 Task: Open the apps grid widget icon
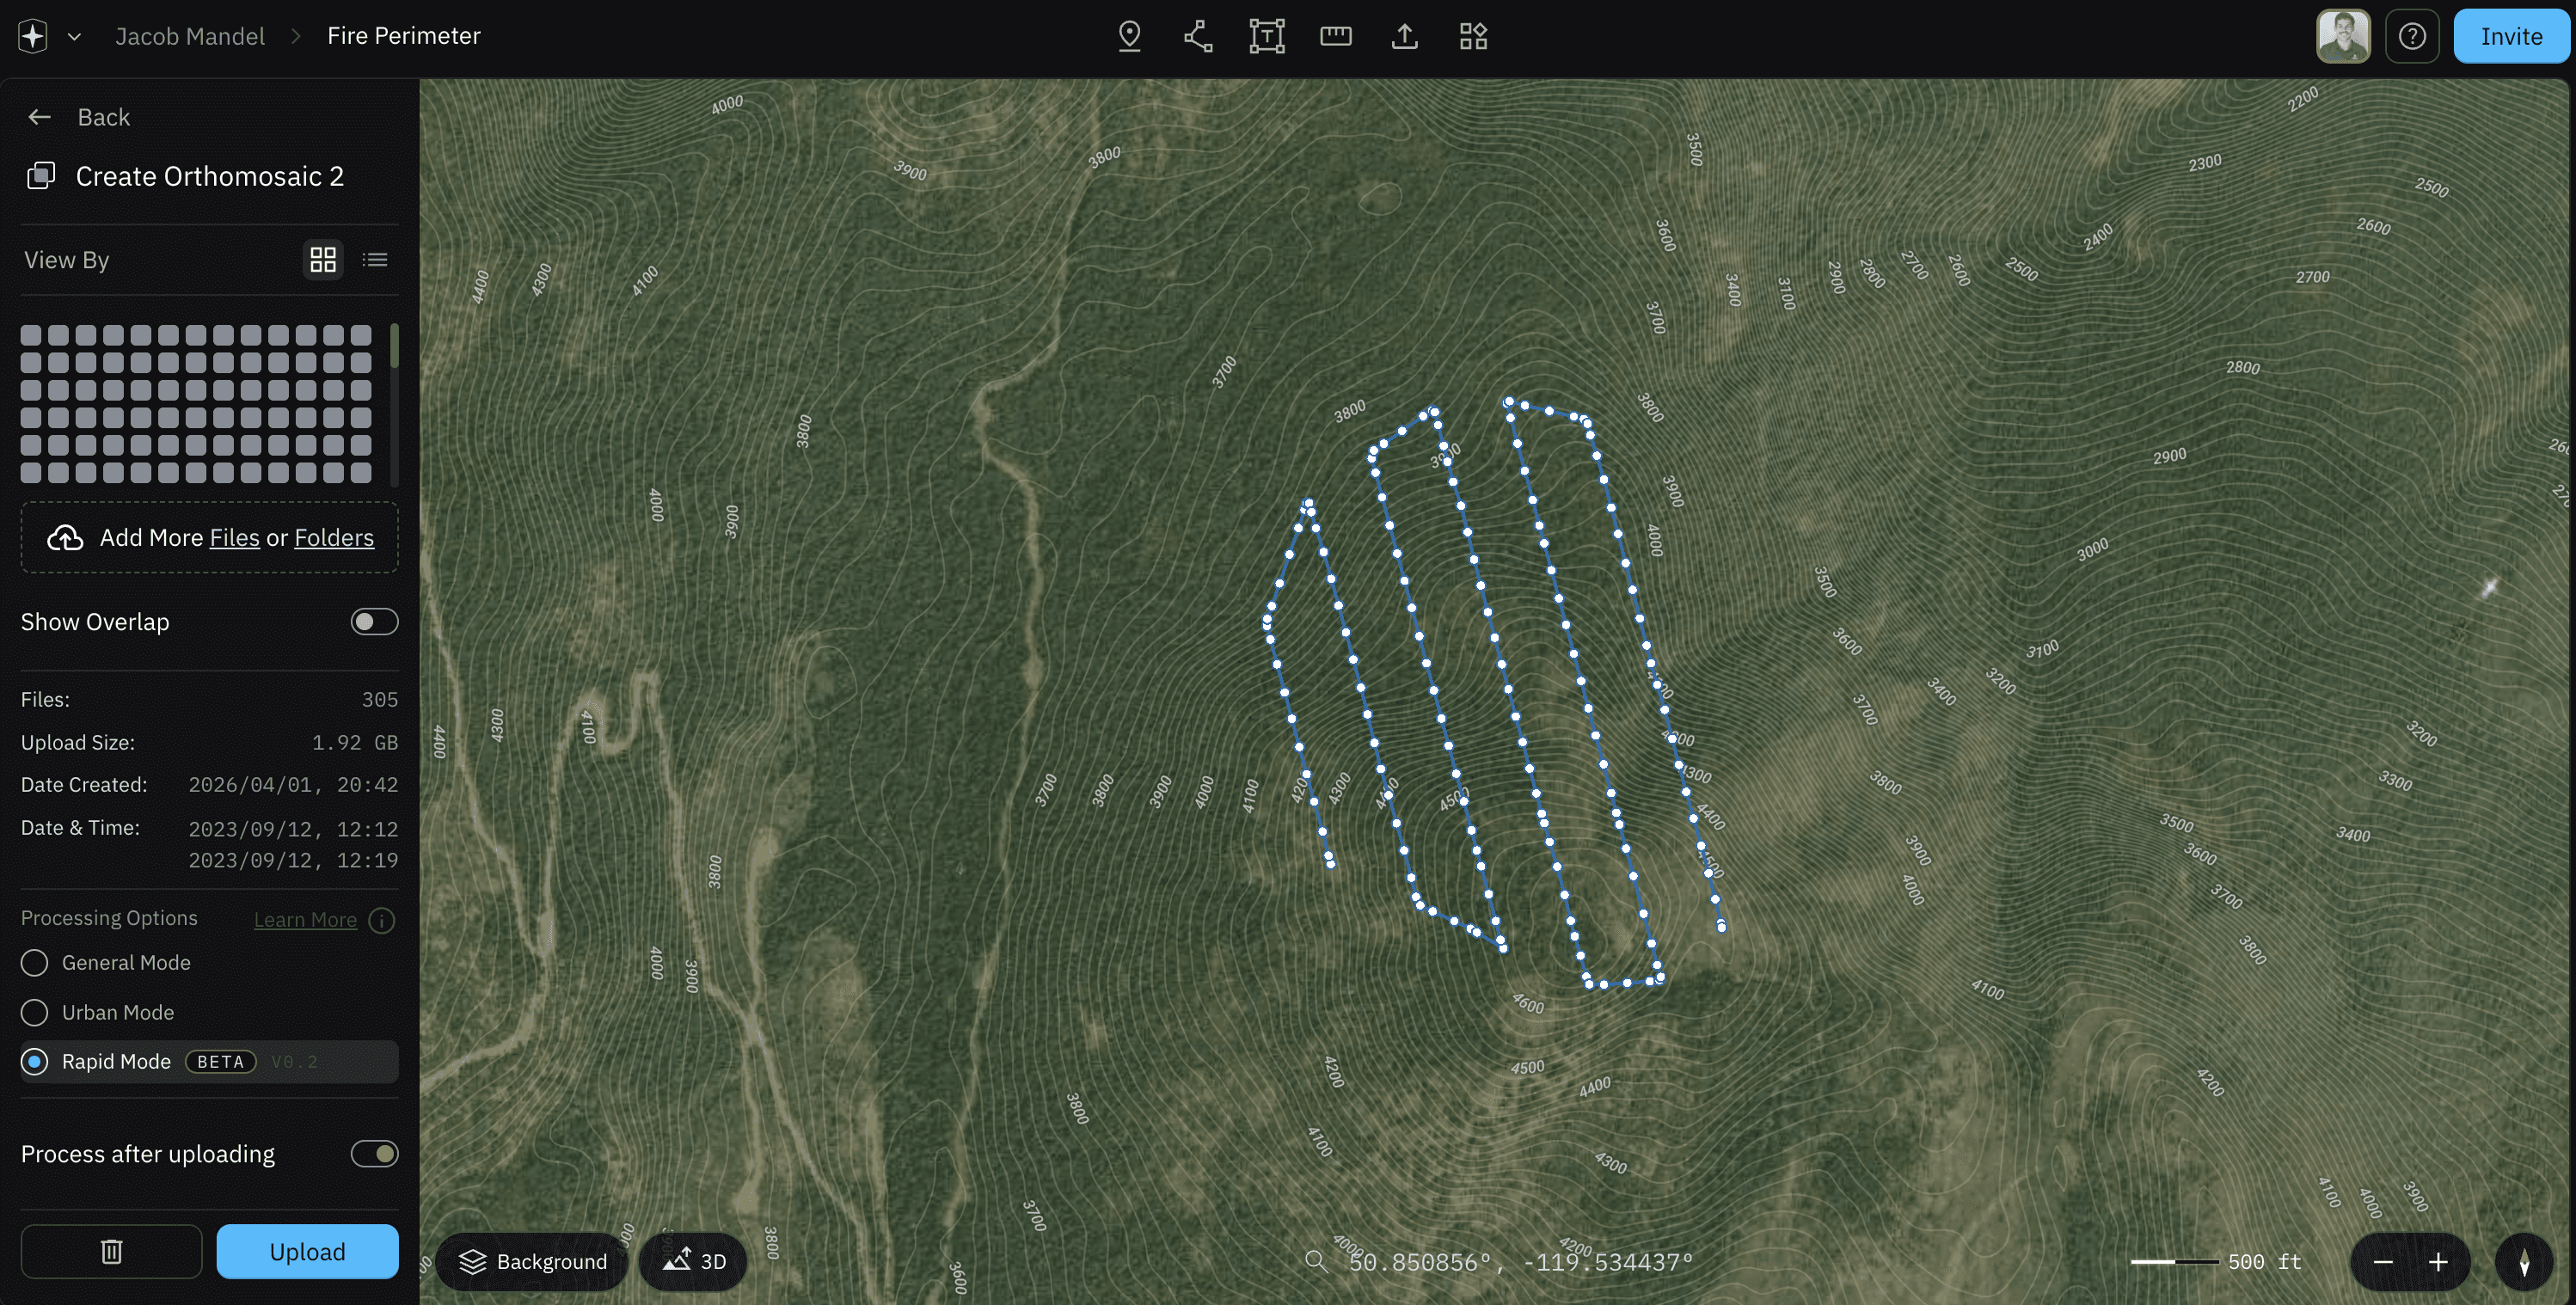1473,36
